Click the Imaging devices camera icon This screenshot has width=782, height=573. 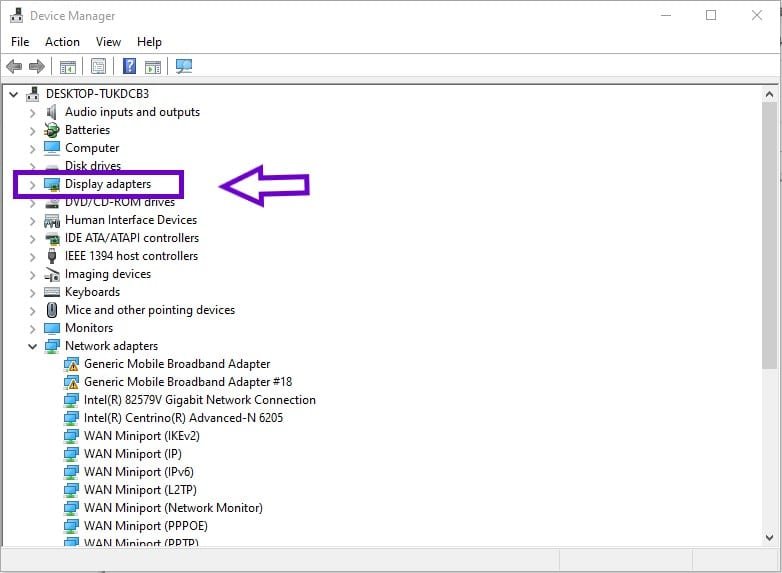click(x=52, y=274)
